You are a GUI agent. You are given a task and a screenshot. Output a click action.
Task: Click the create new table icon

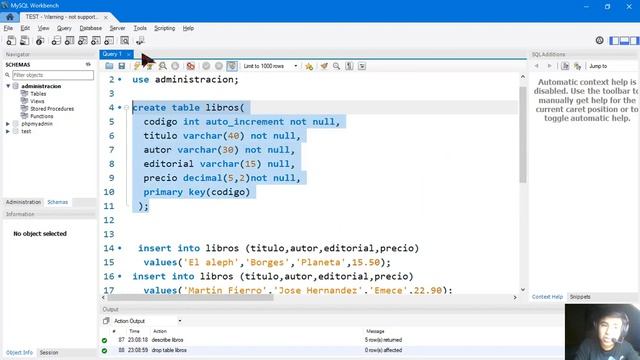69,40
